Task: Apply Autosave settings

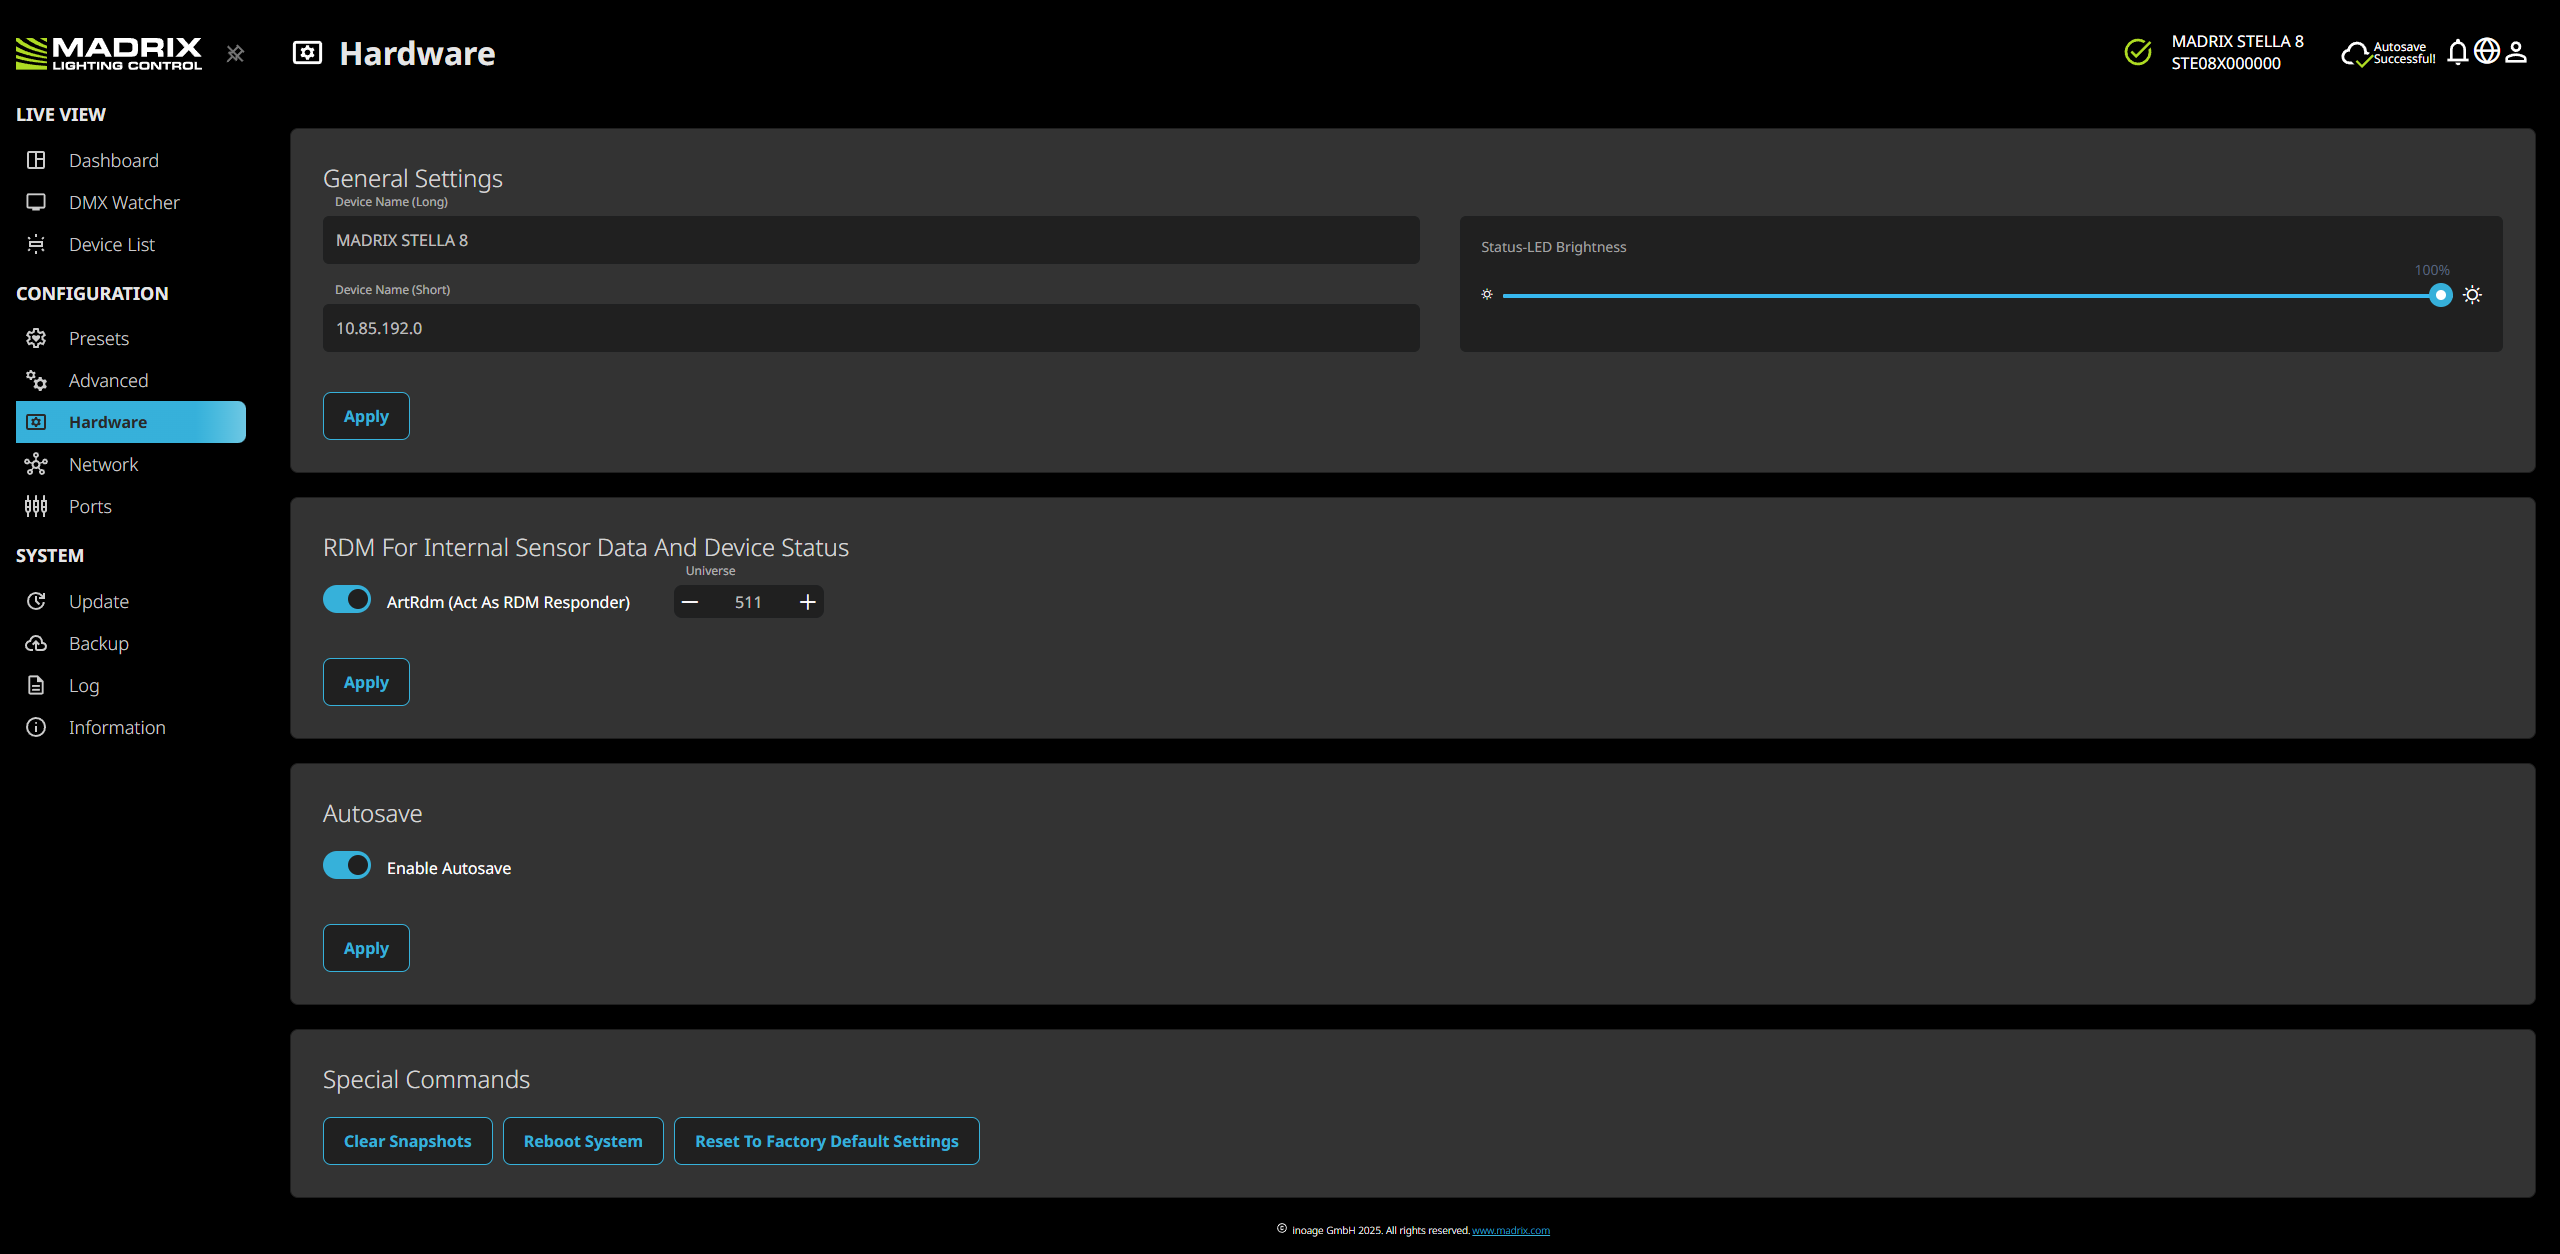Action: [x=366, y=948]
